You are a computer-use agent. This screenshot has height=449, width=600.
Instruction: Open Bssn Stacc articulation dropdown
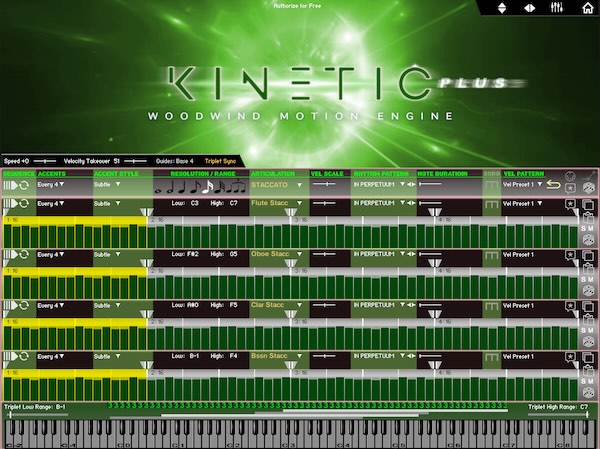276,356
